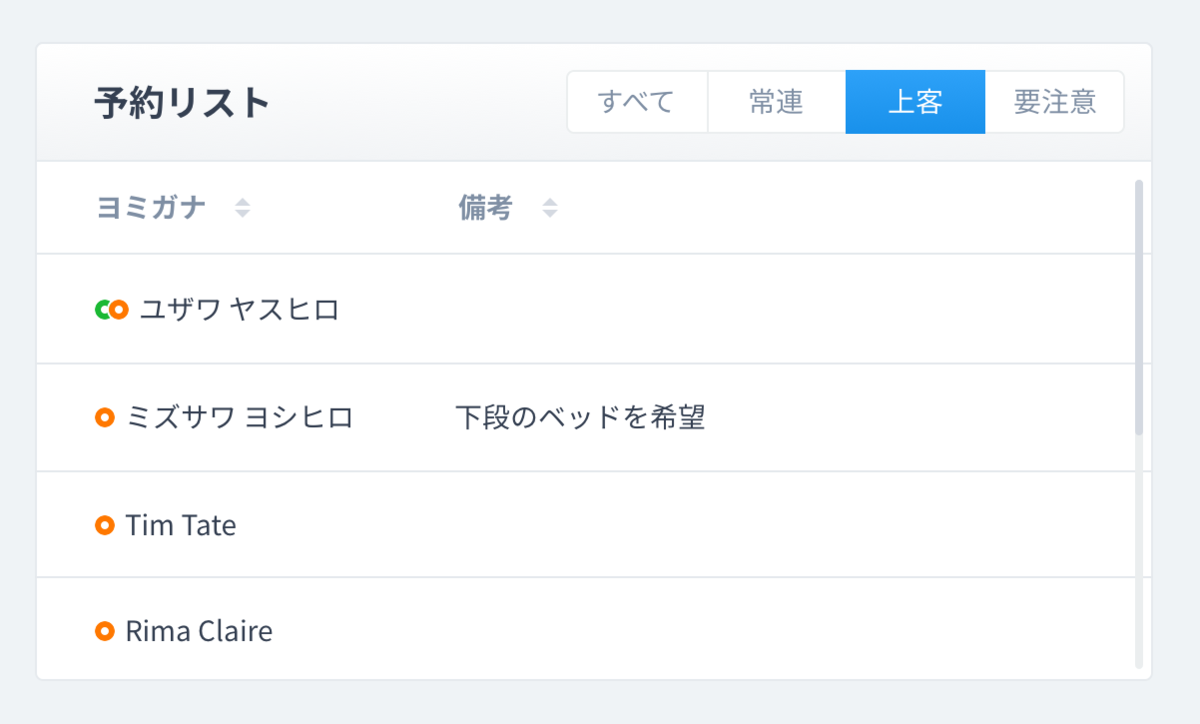This screenshot has width=1200, height=724.
Task: Sort by the ヨミガナ column header
Action: [152, 208]
